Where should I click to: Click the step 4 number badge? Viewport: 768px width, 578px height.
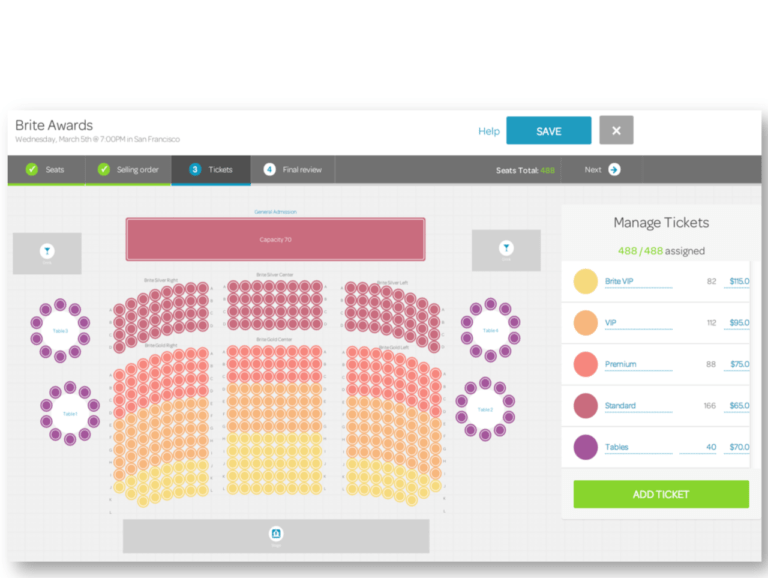pos(269,170)
